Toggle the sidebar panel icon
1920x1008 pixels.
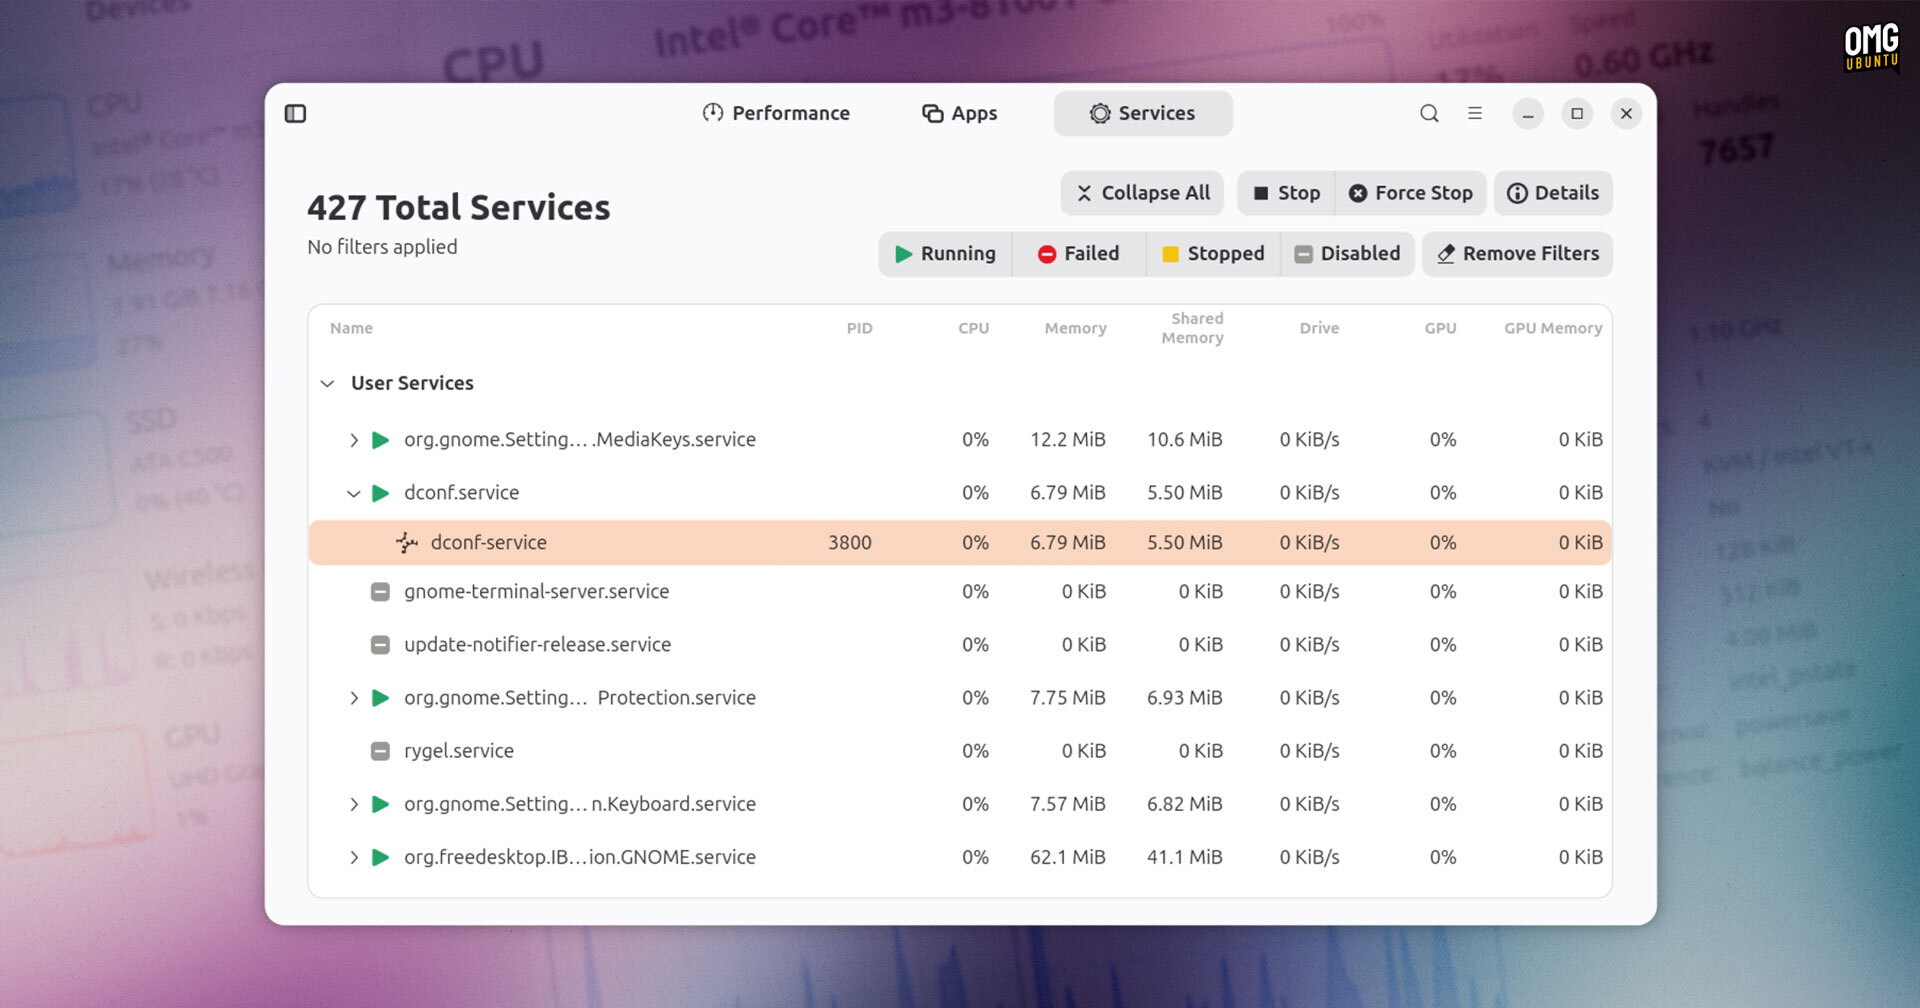(x=295, y=114)
